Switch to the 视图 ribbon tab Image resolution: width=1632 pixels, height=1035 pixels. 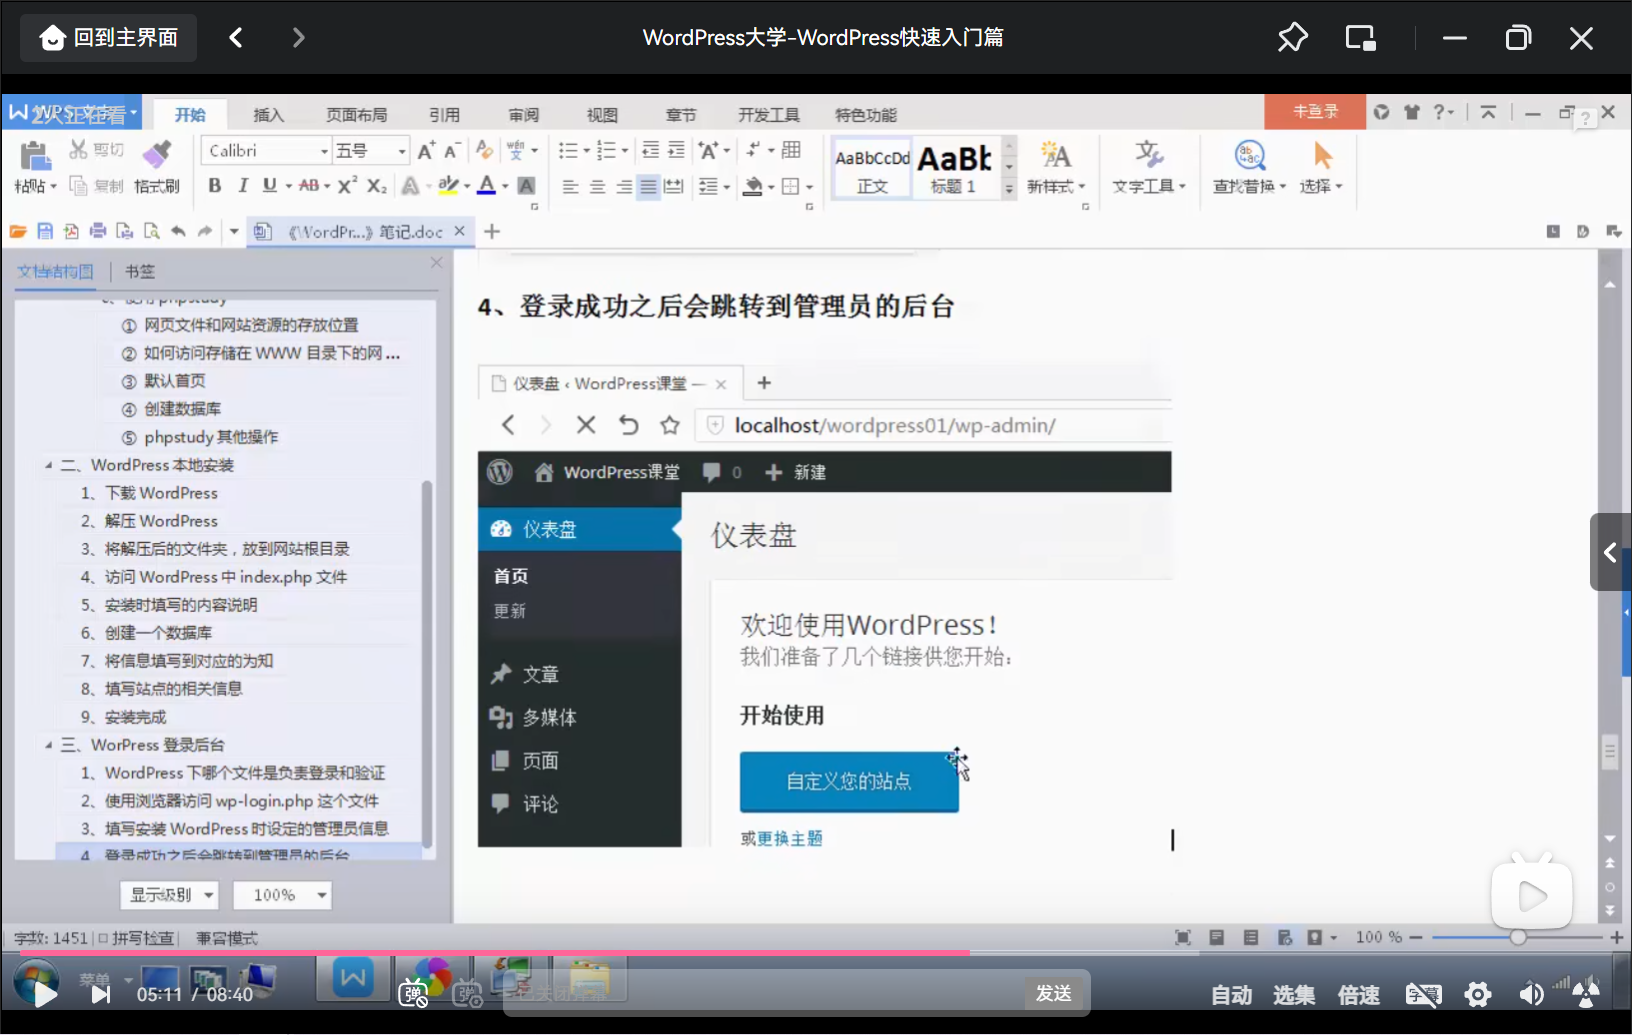click(x=602, y=115)
